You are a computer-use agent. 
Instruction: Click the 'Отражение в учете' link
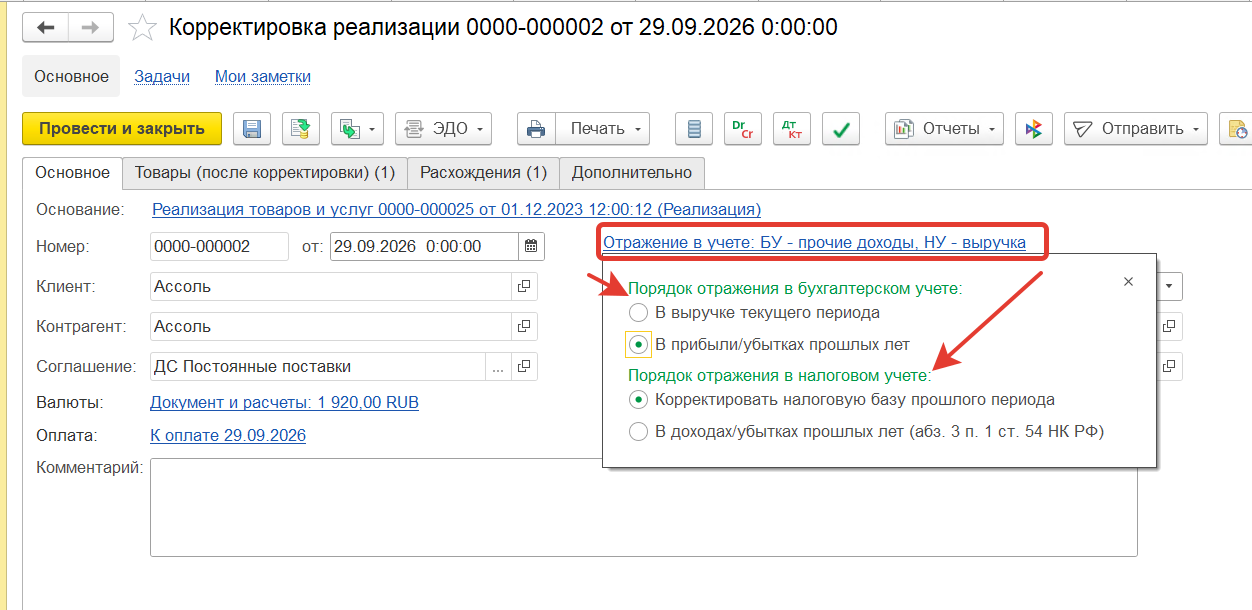[x=814, y=242]
